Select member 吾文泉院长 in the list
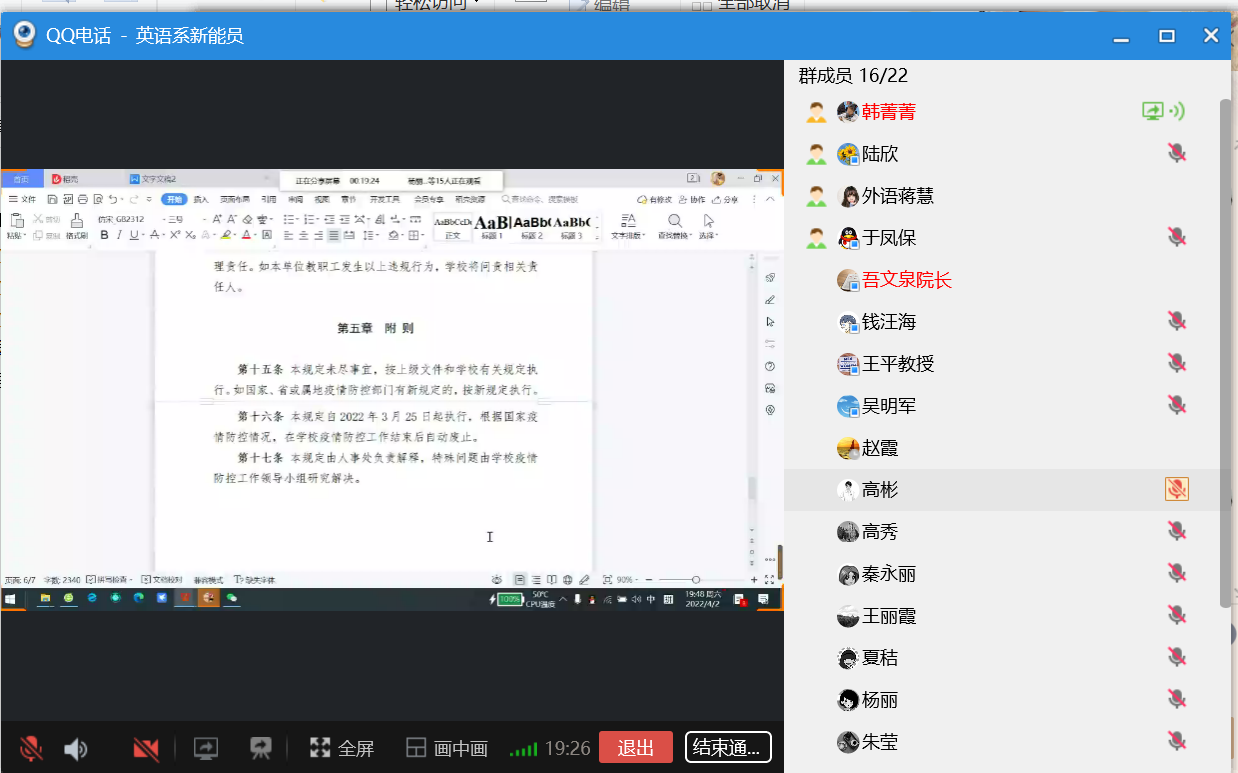The image size is (1238, 773). [906, 280]
